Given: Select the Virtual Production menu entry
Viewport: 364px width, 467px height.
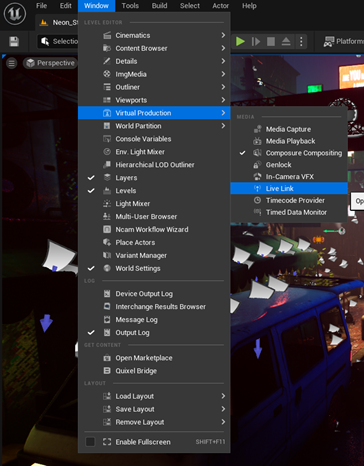Looking at the screenshot, I should coord(154,113).
